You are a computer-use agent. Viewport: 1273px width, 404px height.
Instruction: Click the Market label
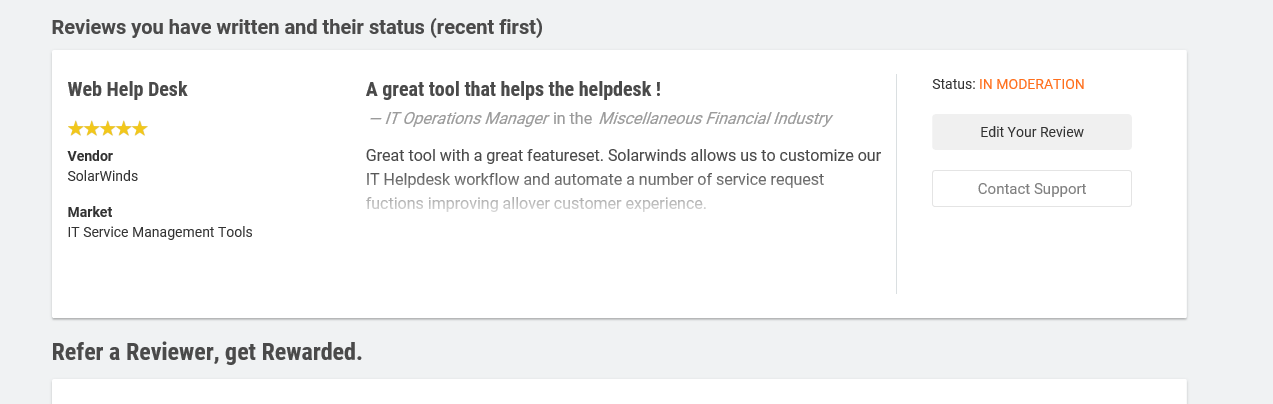click(89, 212)
